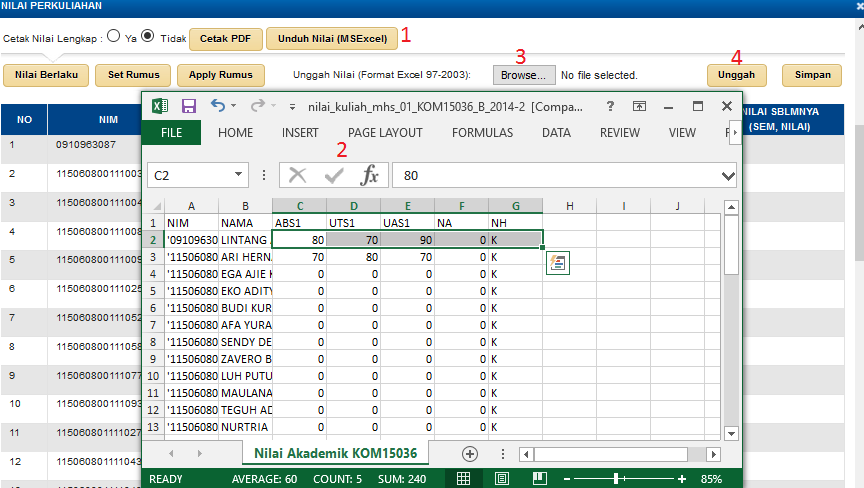864x488 pixels.
Task: Click the greyed-out Redo arrow
Action: pos(257,105)
